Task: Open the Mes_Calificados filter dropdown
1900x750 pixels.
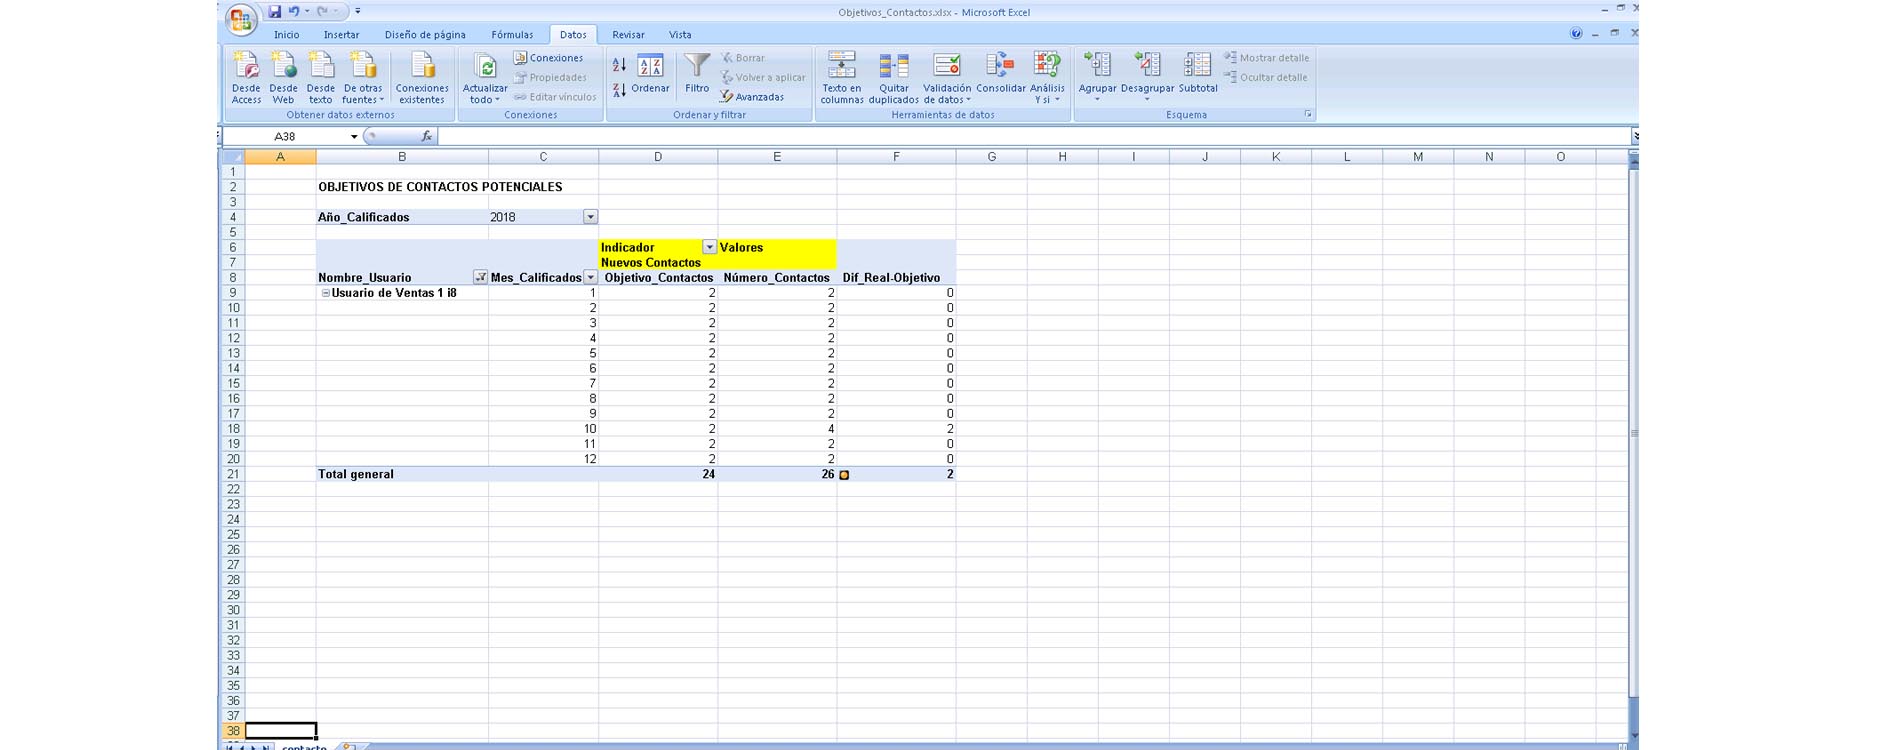Action: point(590,278)
